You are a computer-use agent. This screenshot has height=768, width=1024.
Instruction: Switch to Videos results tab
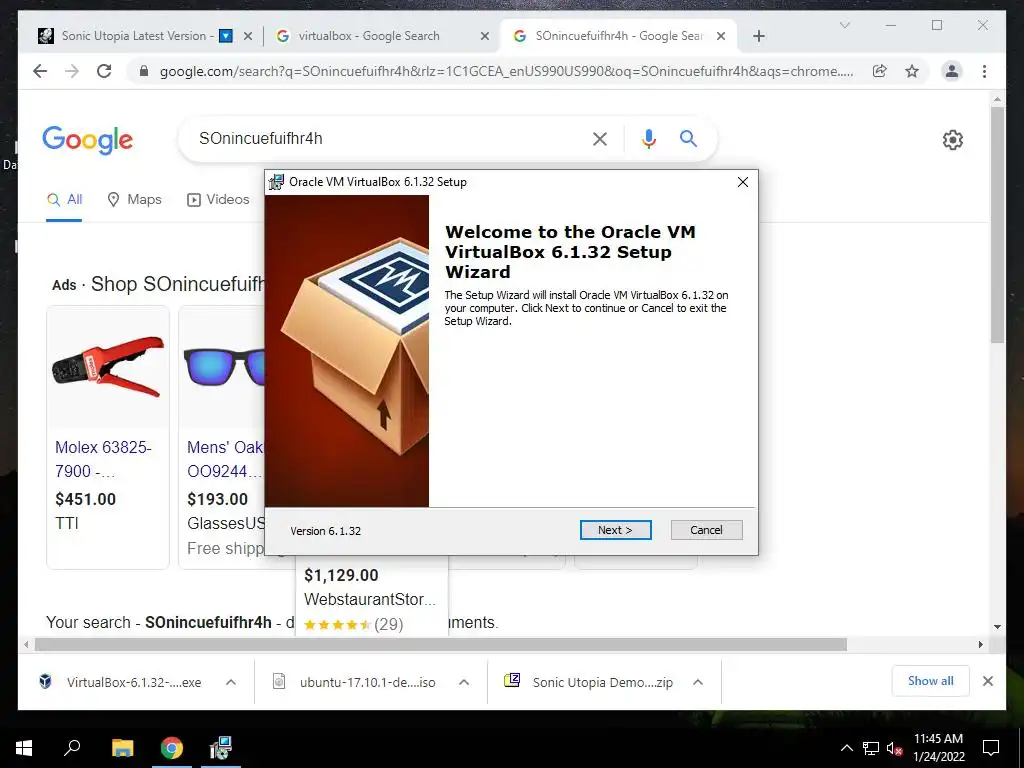coord(218,199)
